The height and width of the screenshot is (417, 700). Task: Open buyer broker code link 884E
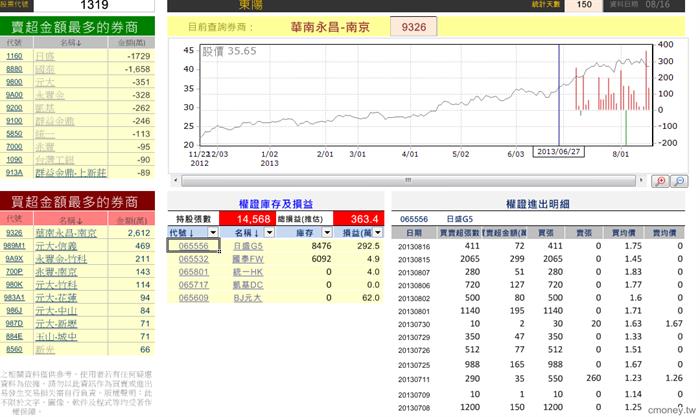[14, 337]
